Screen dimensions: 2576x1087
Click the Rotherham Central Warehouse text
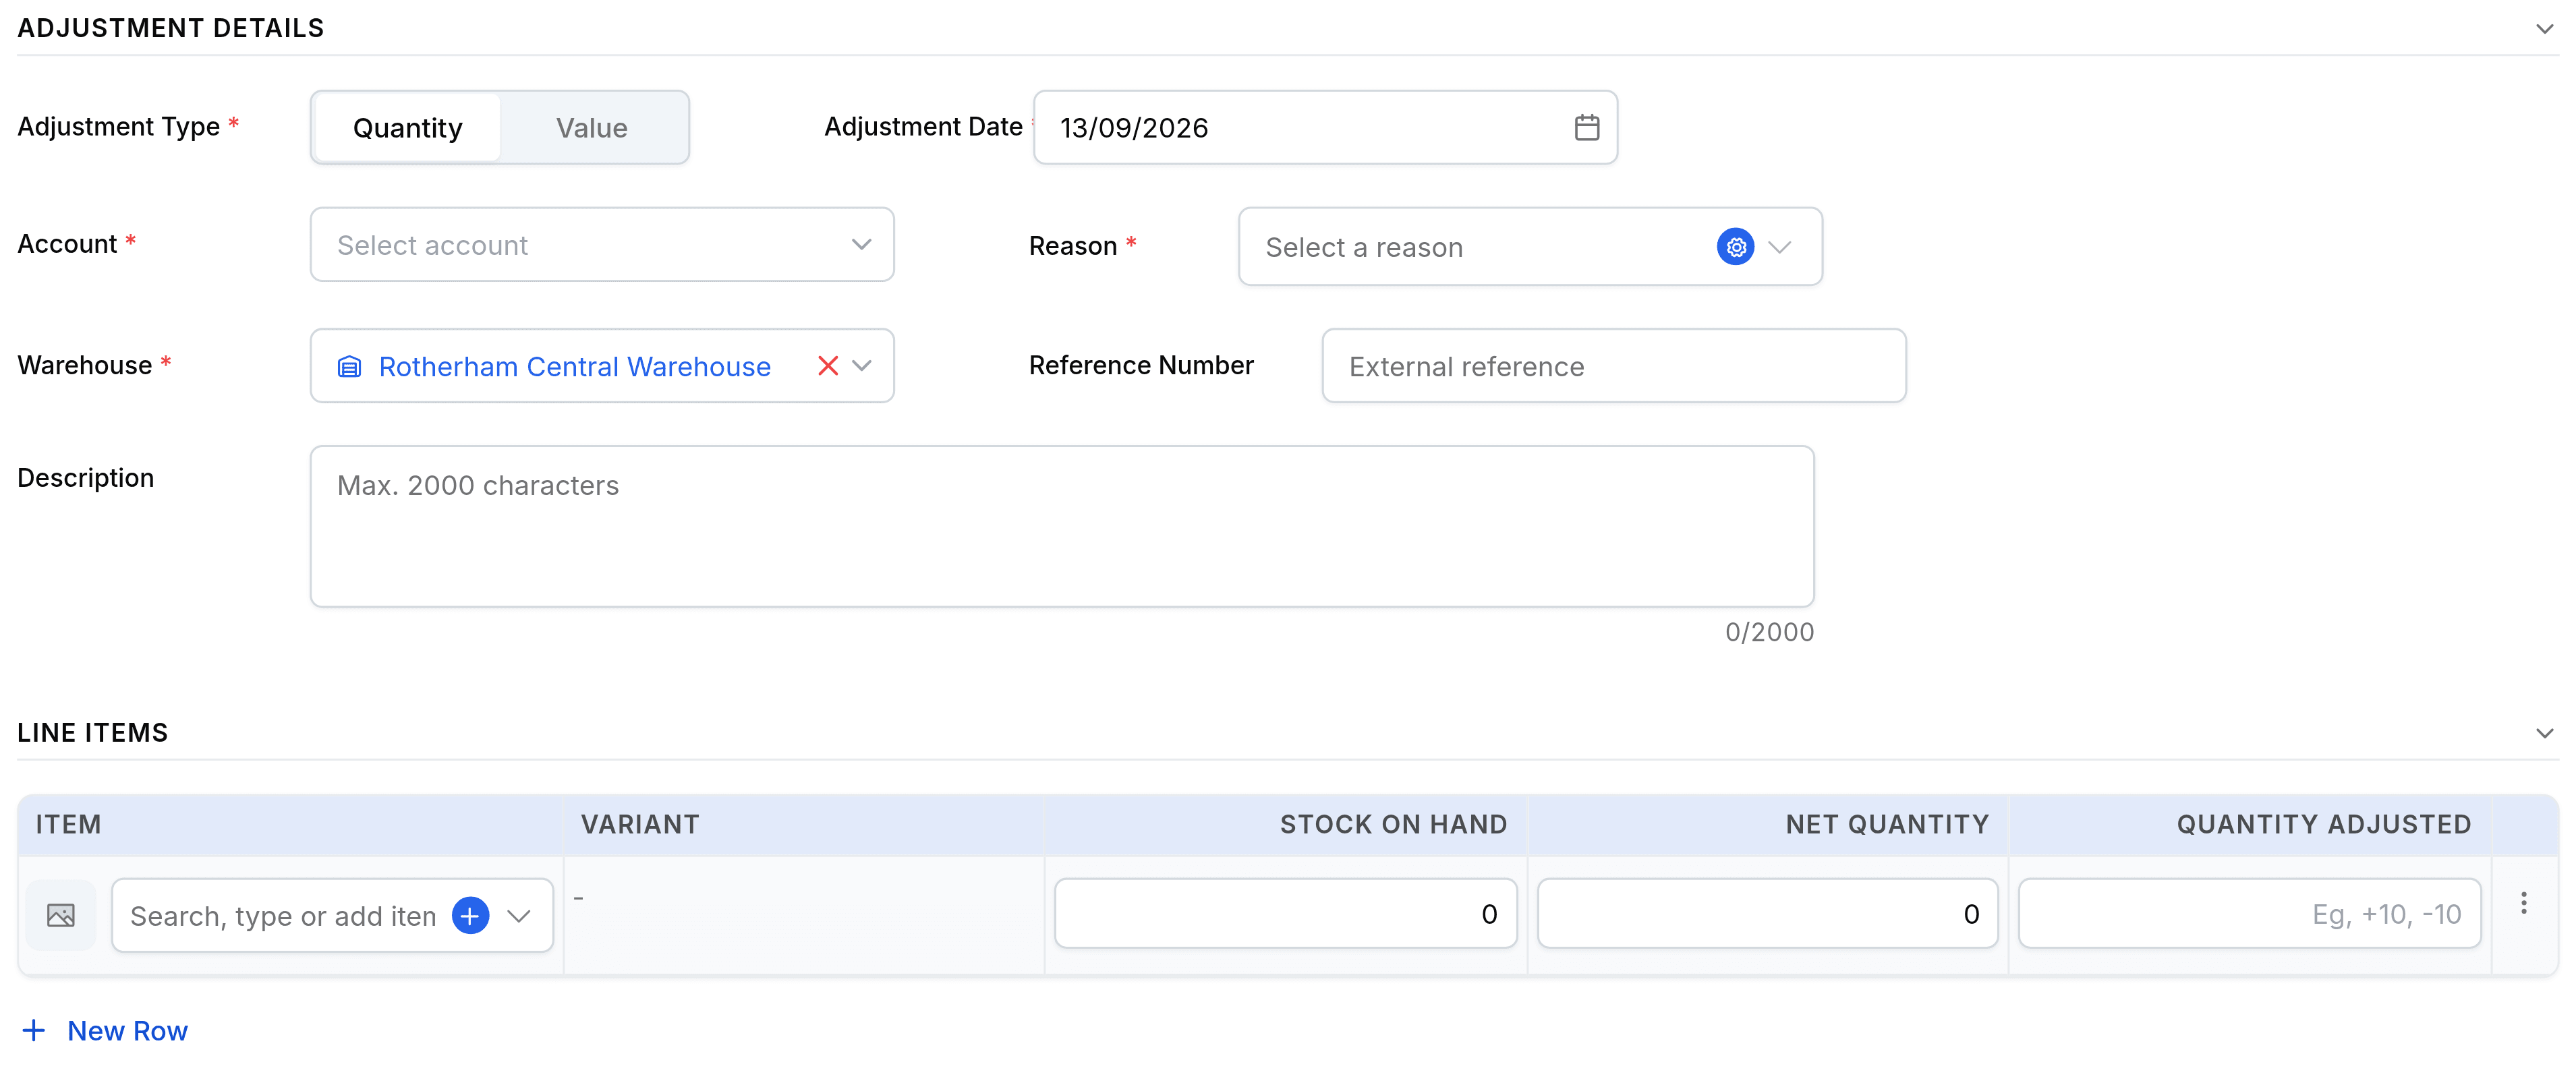coord(574,367)
